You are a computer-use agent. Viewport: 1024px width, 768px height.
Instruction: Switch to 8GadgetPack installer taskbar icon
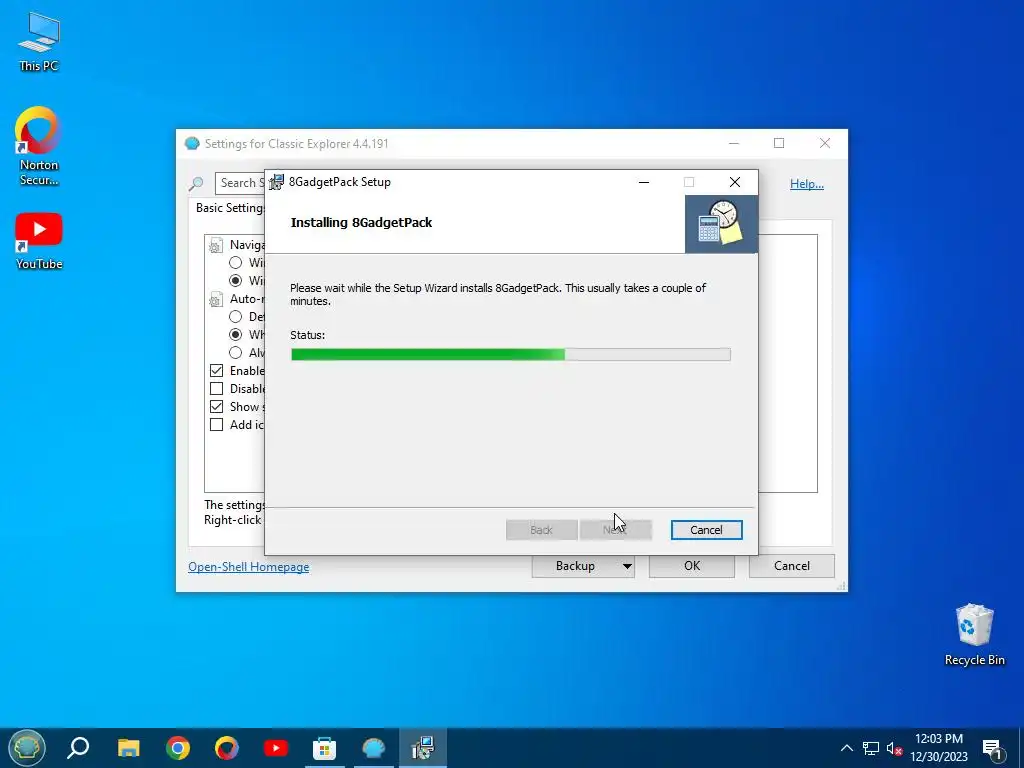423,748
